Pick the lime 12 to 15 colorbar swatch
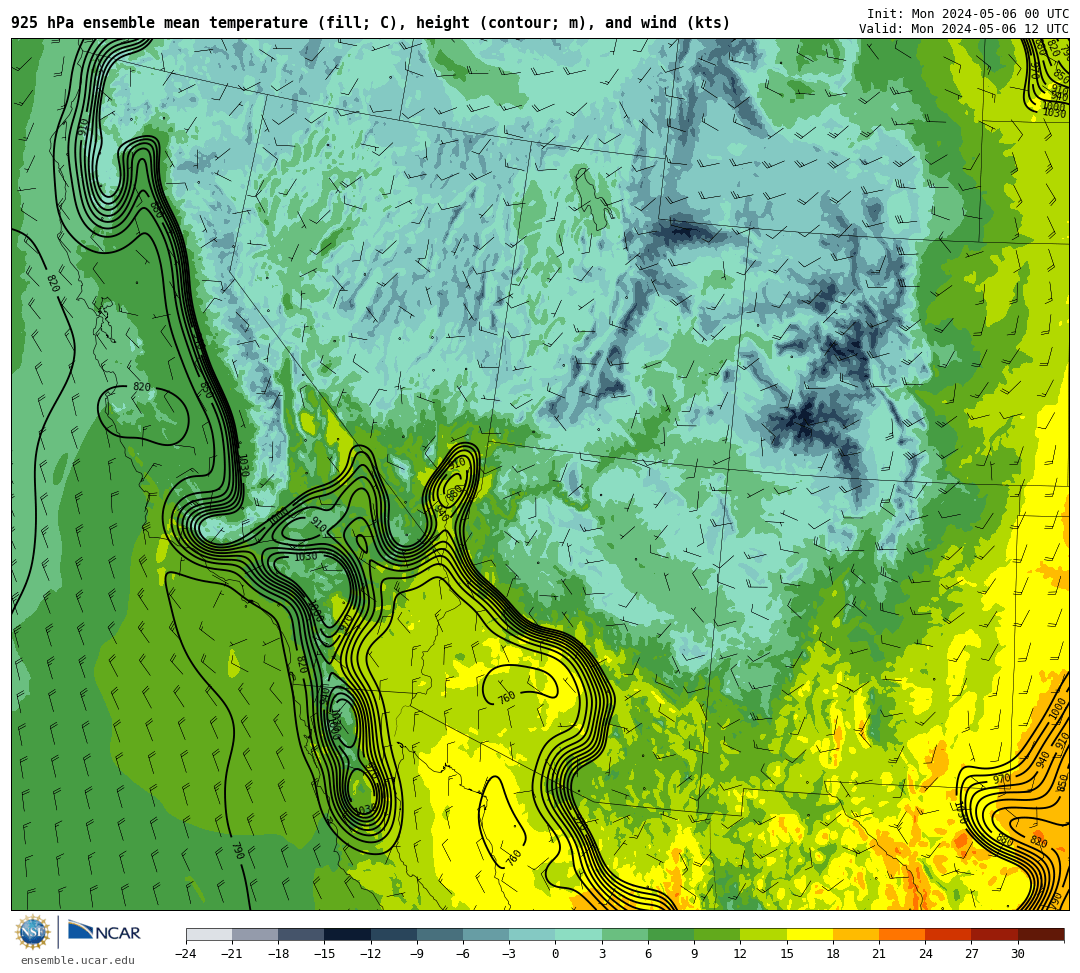The height and width of the screenshot is (973, 1080). (x=764, y=934)
